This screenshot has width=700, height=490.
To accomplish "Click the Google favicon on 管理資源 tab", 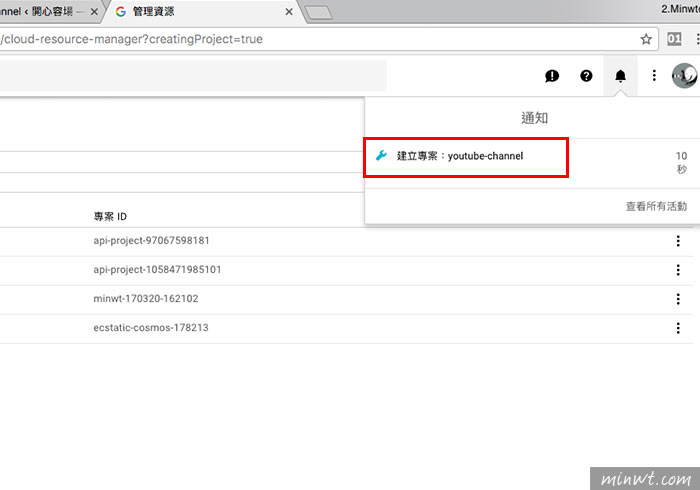I will pos(121,12).
